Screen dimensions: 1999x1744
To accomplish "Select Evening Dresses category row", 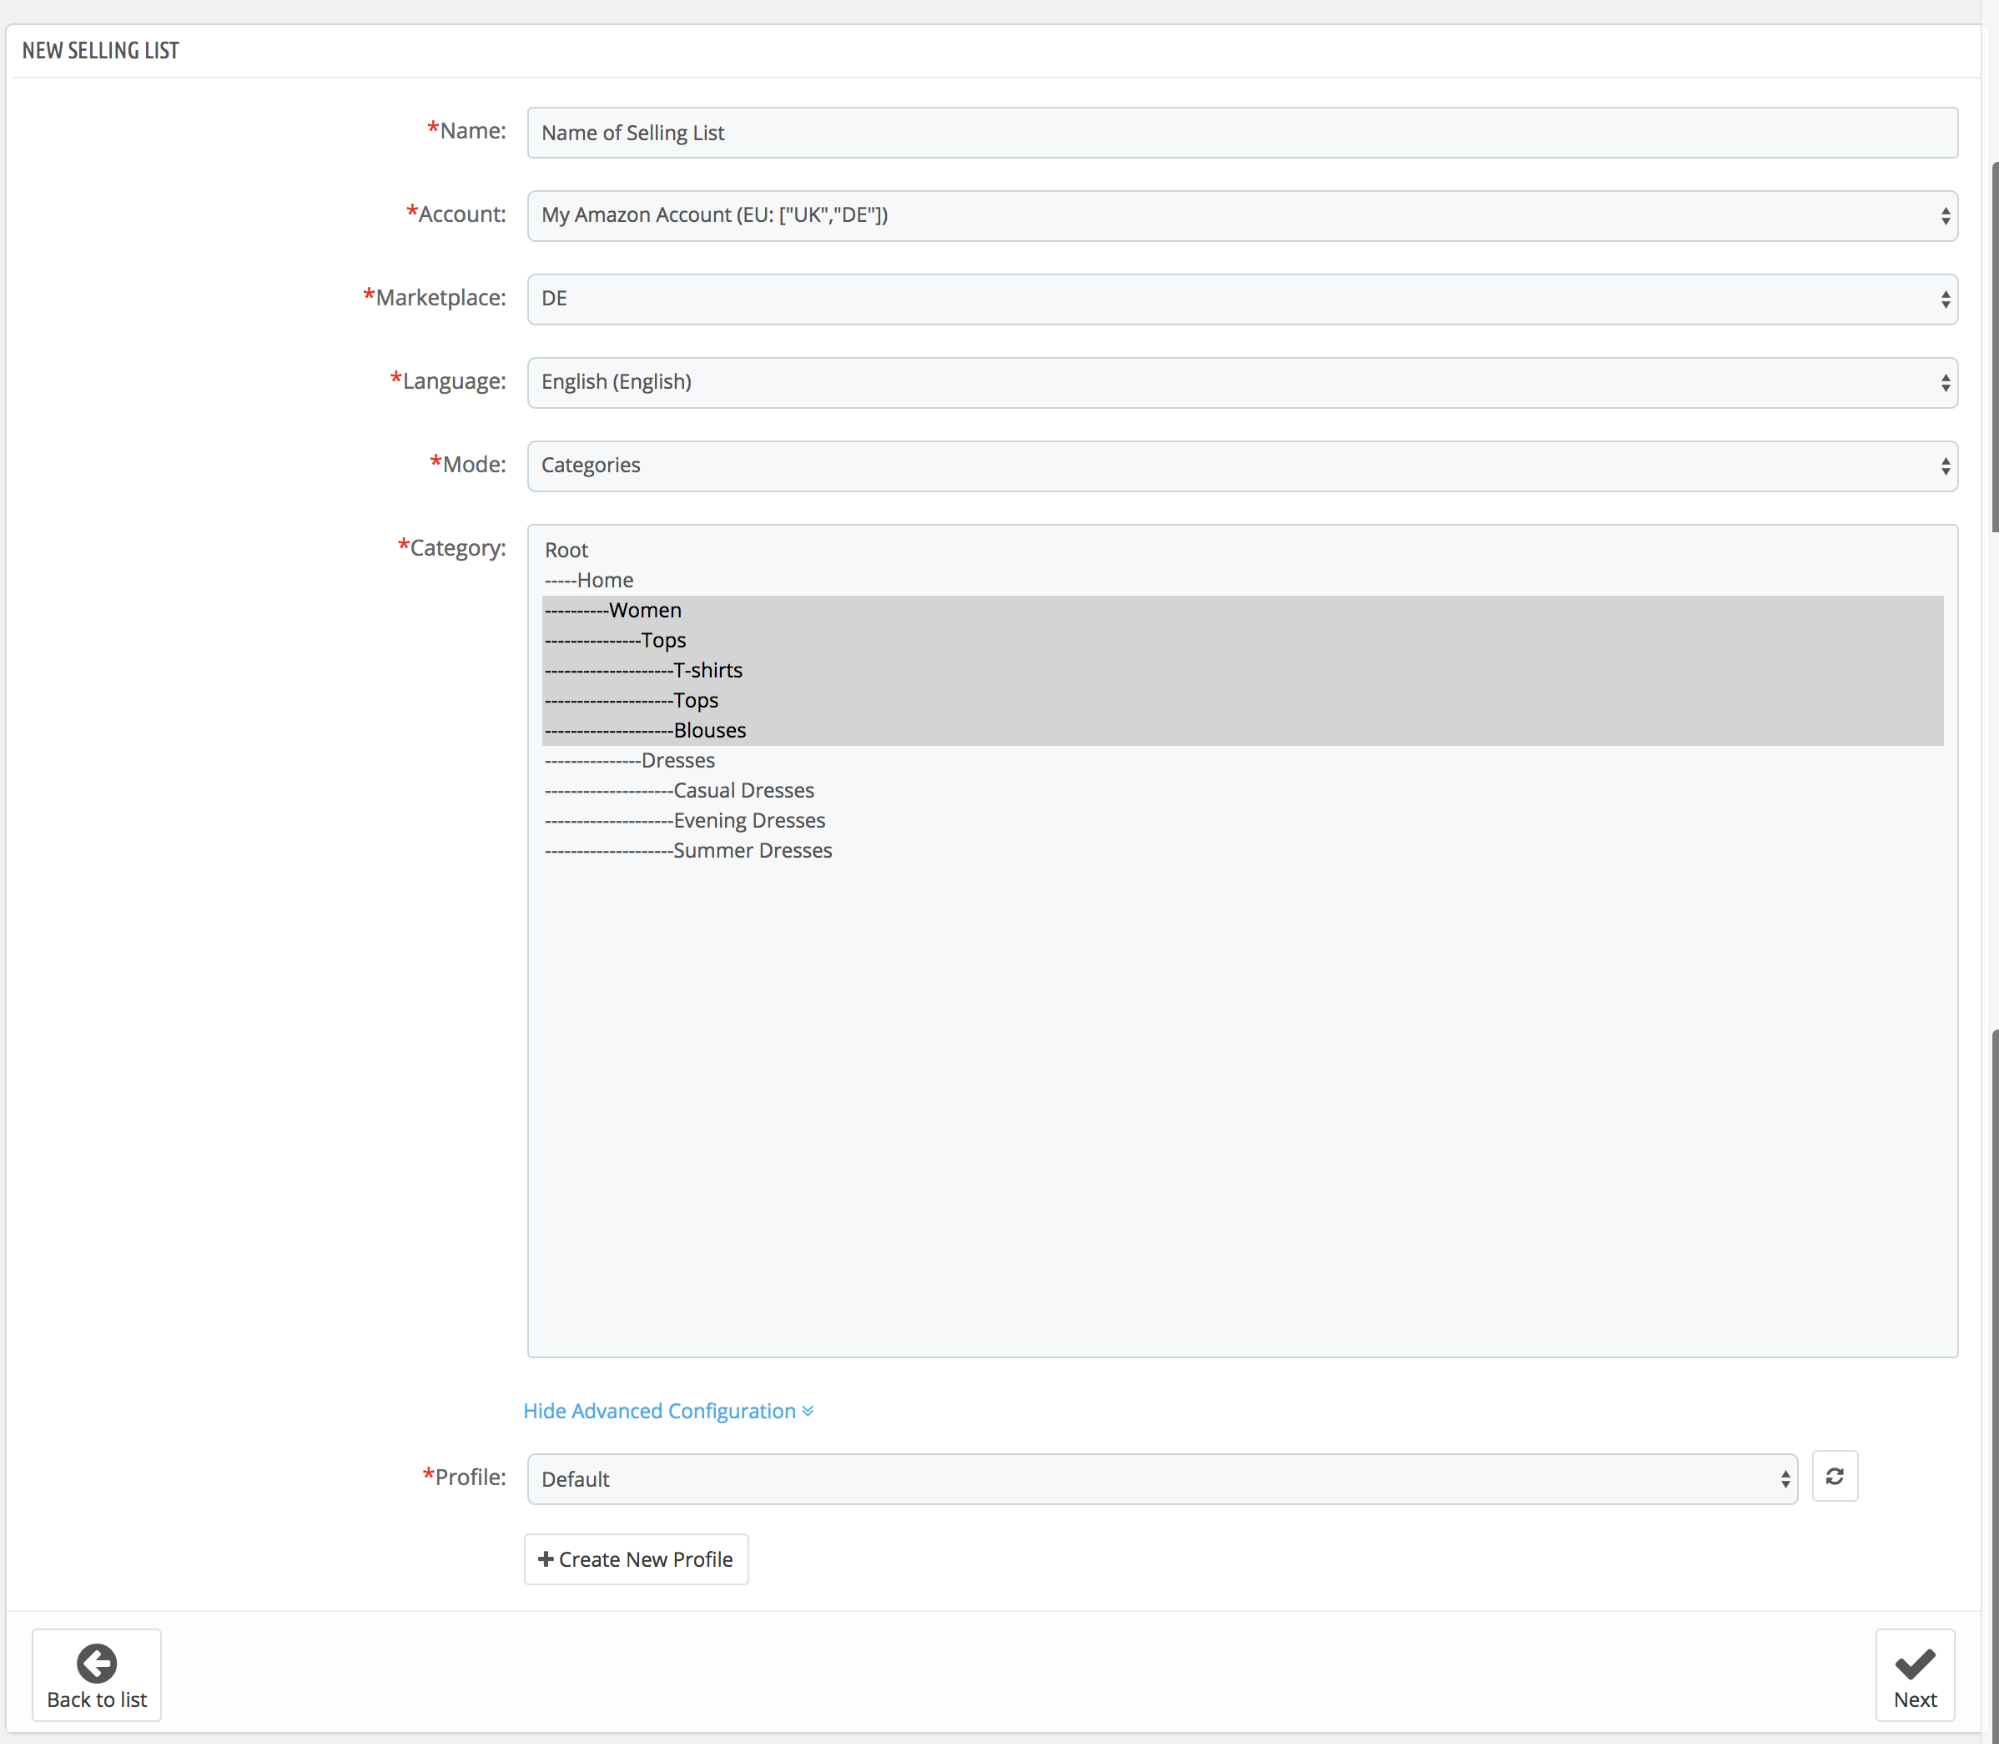I will [x=1242, y=820].
